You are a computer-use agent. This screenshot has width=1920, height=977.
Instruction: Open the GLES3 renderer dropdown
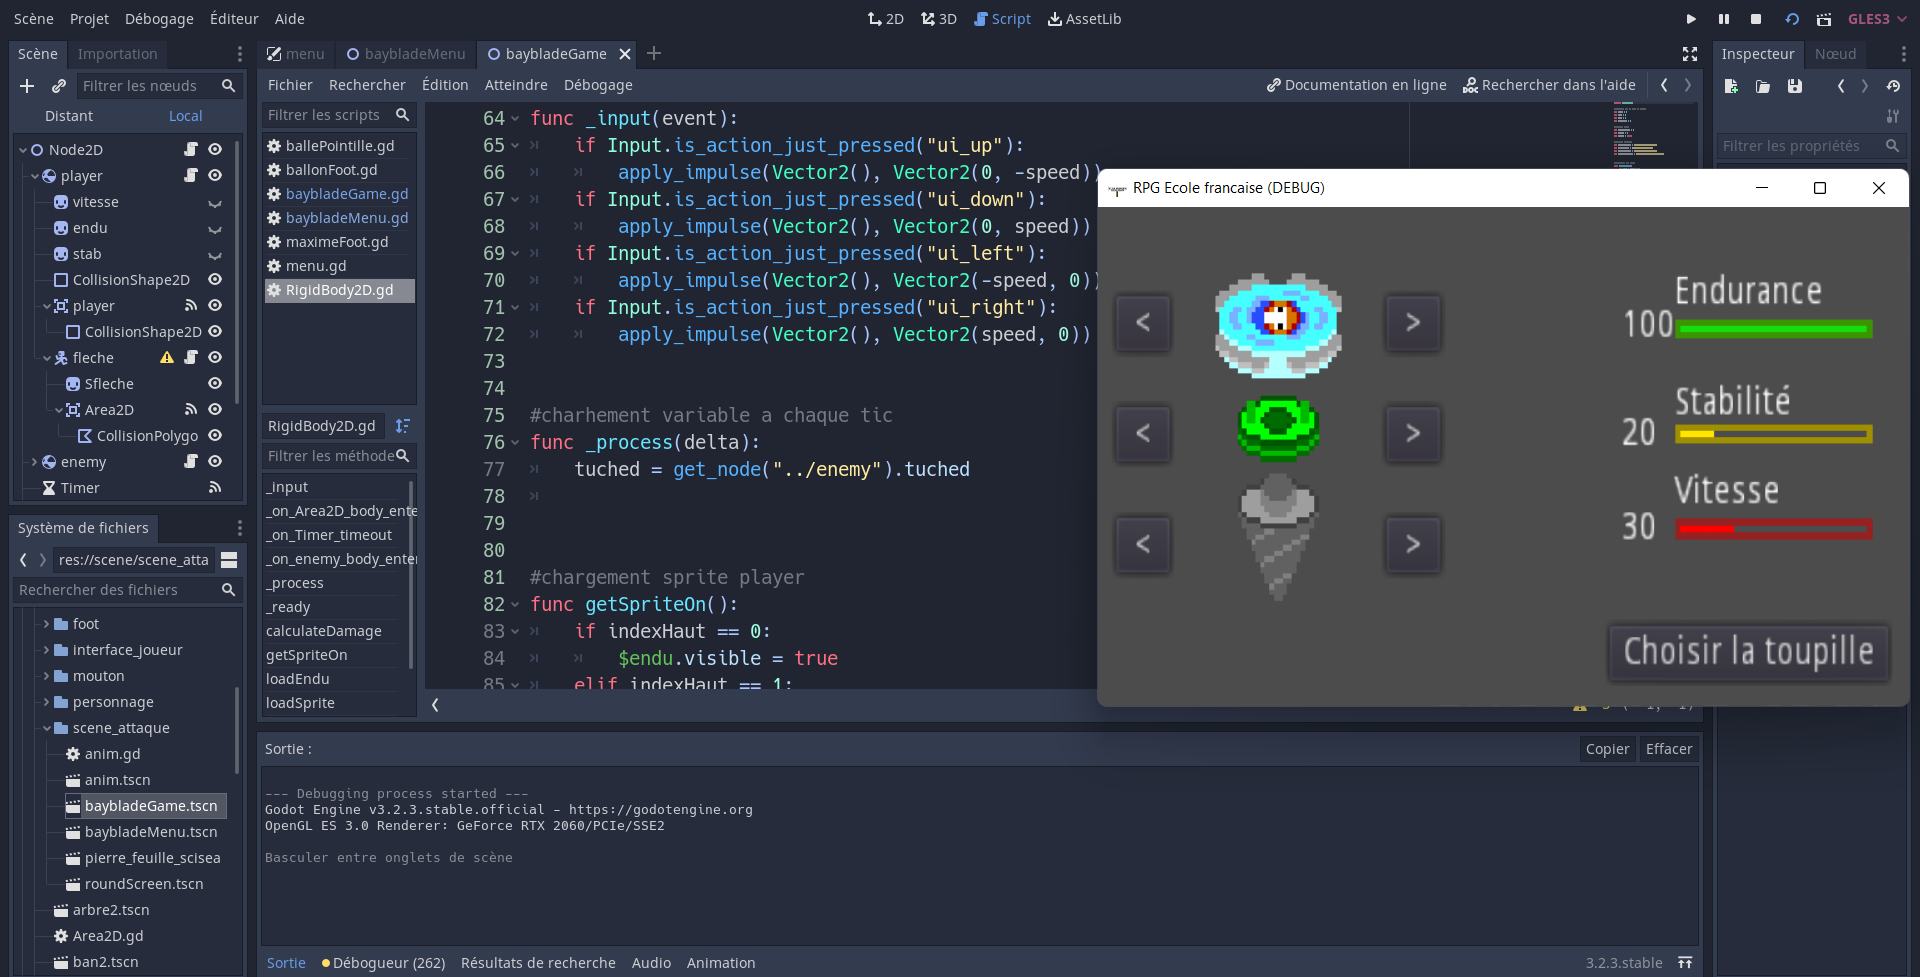coord(1876,19)
